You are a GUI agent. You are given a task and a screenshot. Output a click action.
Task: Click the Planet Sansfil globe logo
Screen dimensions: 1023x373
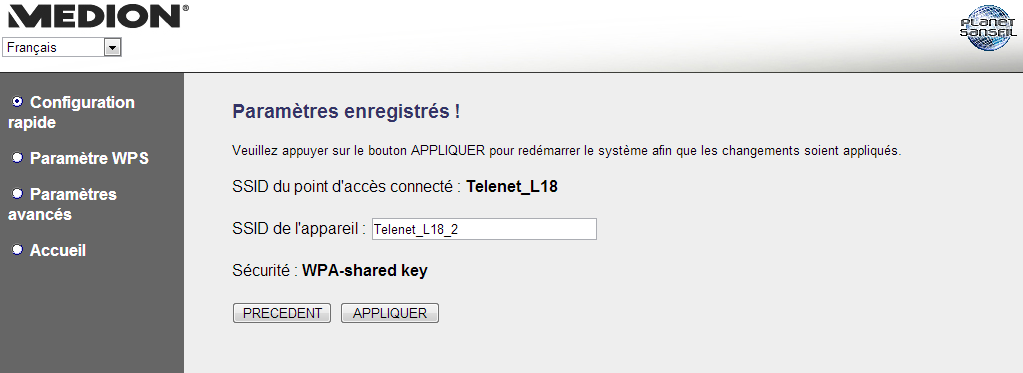click(x=988, y=28)
